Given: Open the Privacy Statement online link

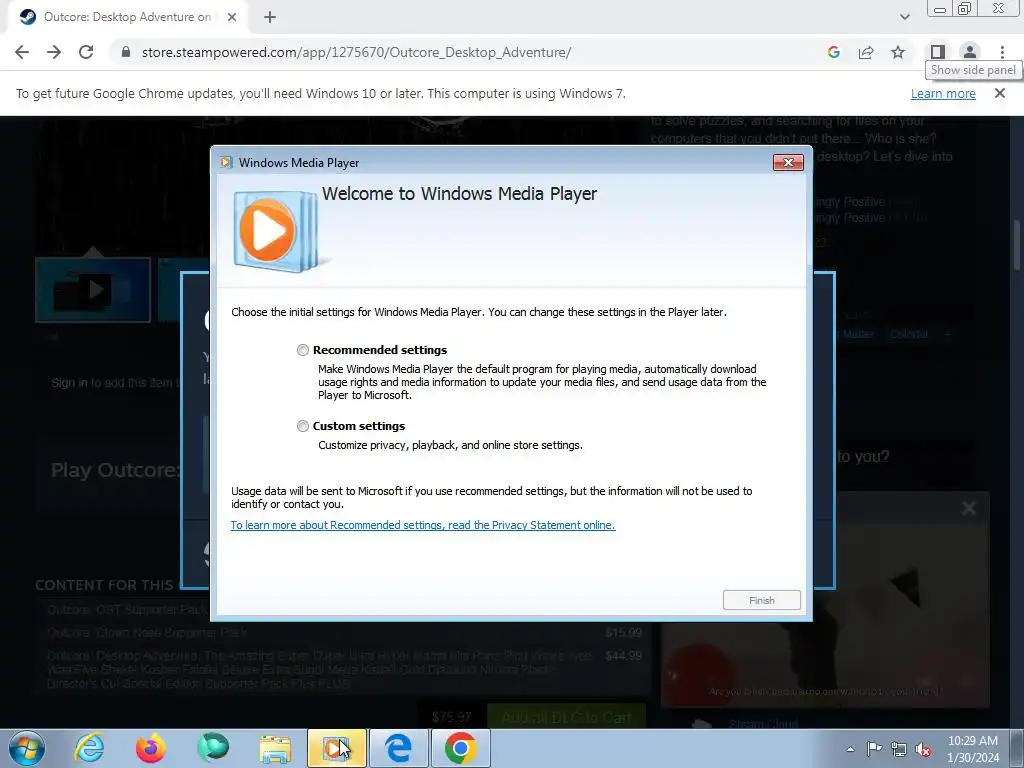Looking at the screenshot, I should click(x=423, y=525).
